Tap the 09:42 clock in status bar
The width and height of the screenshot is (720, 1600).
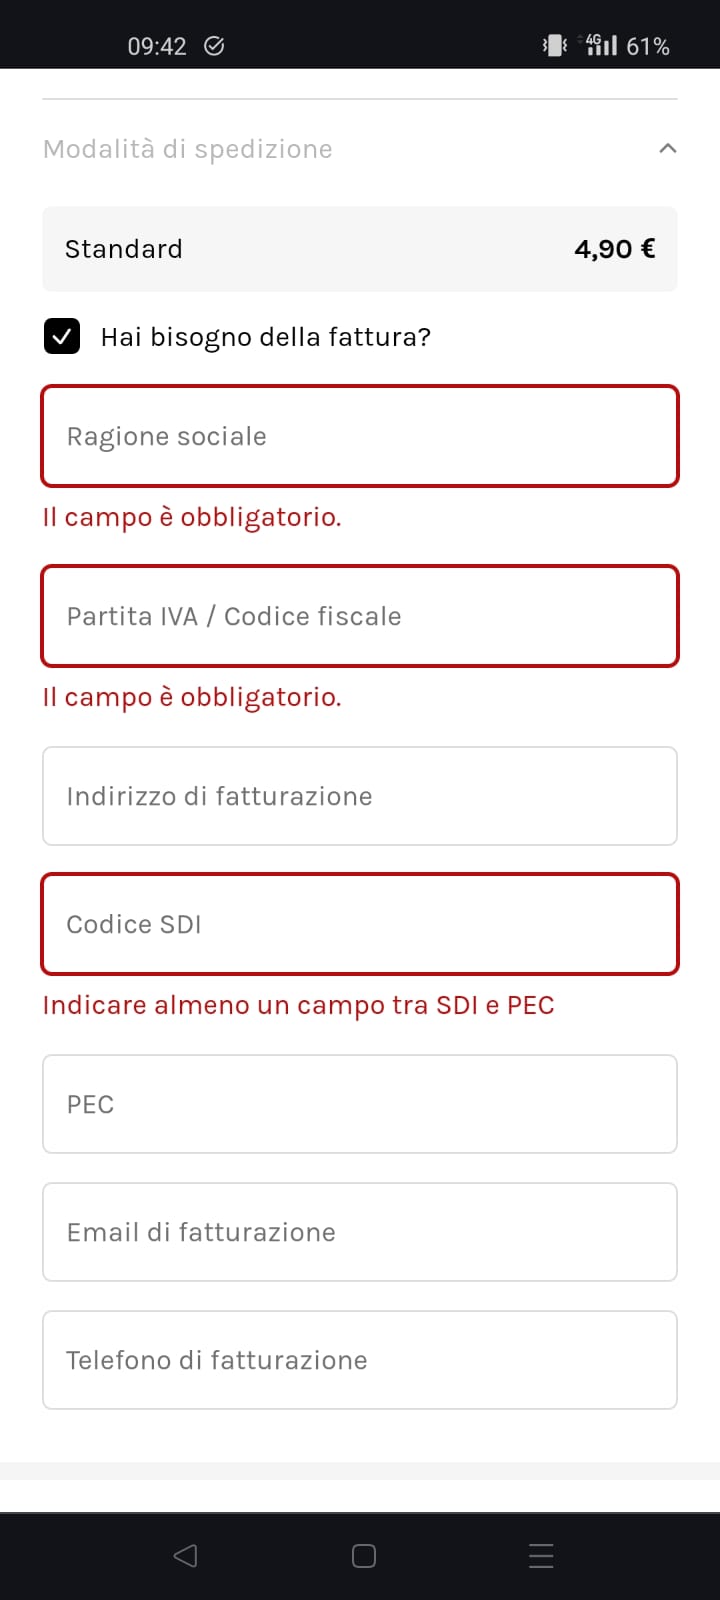click(157, 46)
